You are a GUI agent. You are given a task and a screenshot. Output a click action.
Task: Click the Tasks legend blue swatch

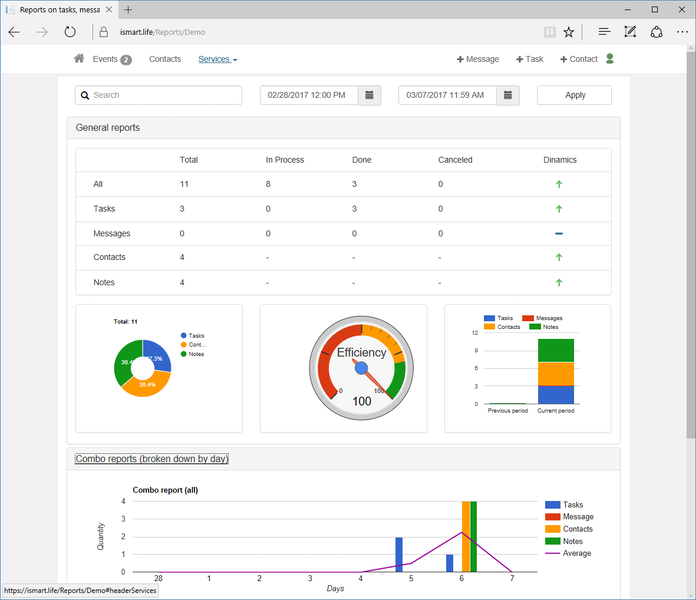point(552,505)
